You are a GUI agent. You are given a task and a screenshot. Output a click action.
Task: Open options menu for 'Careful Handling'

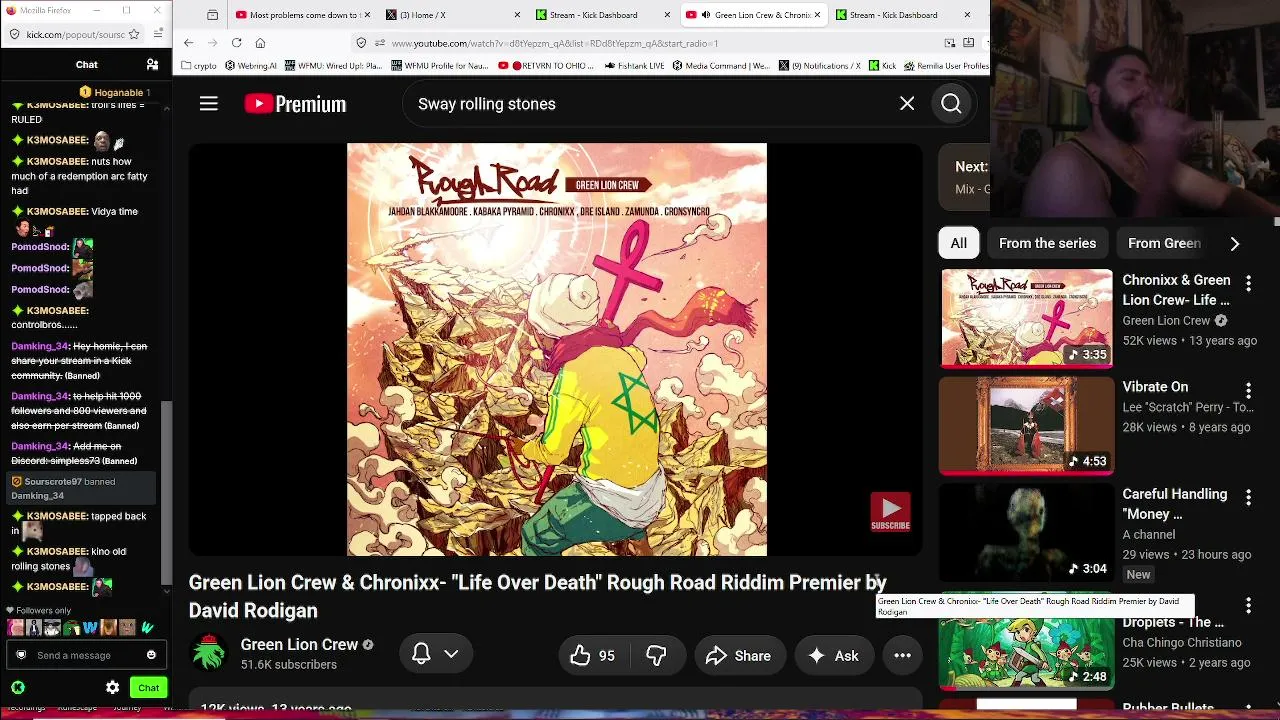(1248, 497)
